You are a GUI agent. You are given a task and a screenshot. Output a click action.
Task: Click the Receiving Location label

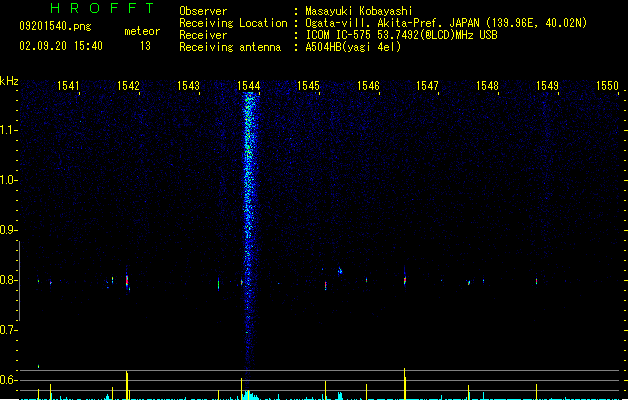(x=233, y=23)
